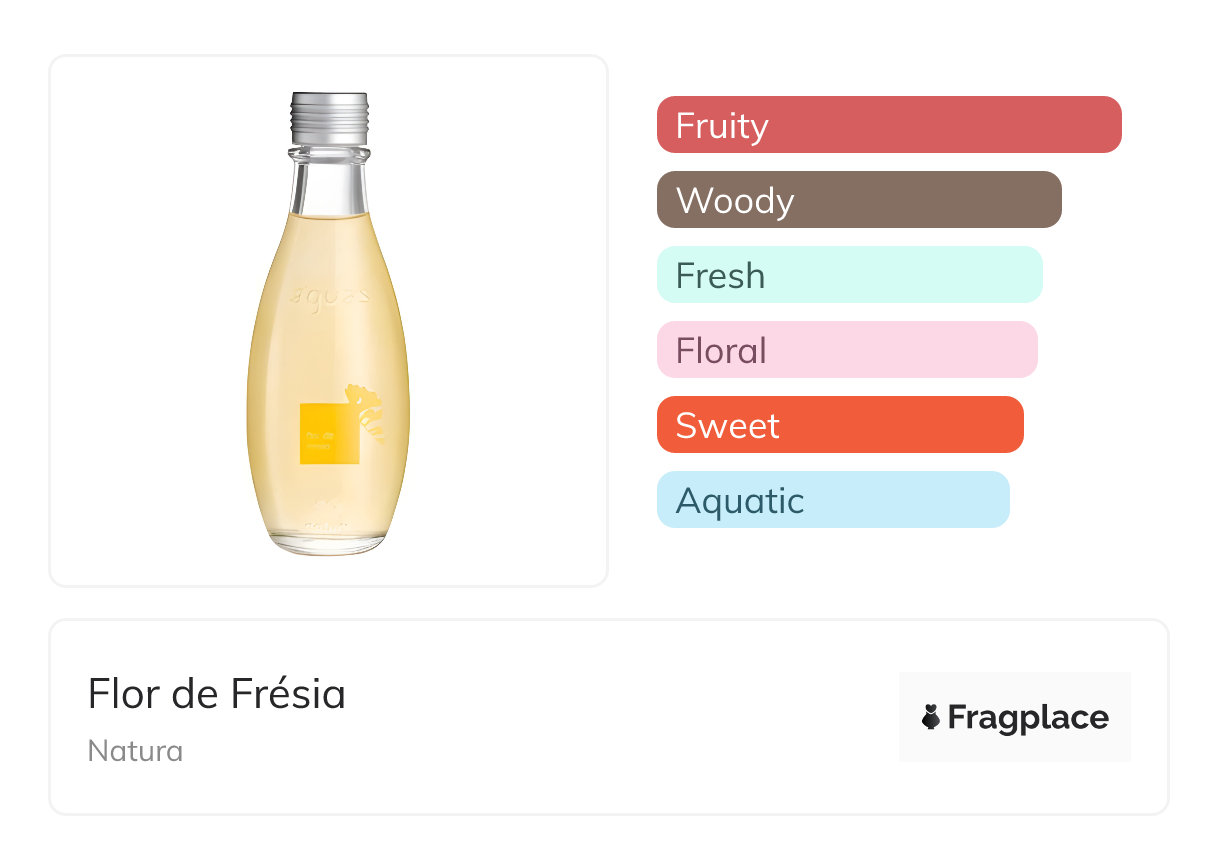Viewport: 1218px width, 864px height.
Task: Open the Natura brand name link
Action: [135, 751]
